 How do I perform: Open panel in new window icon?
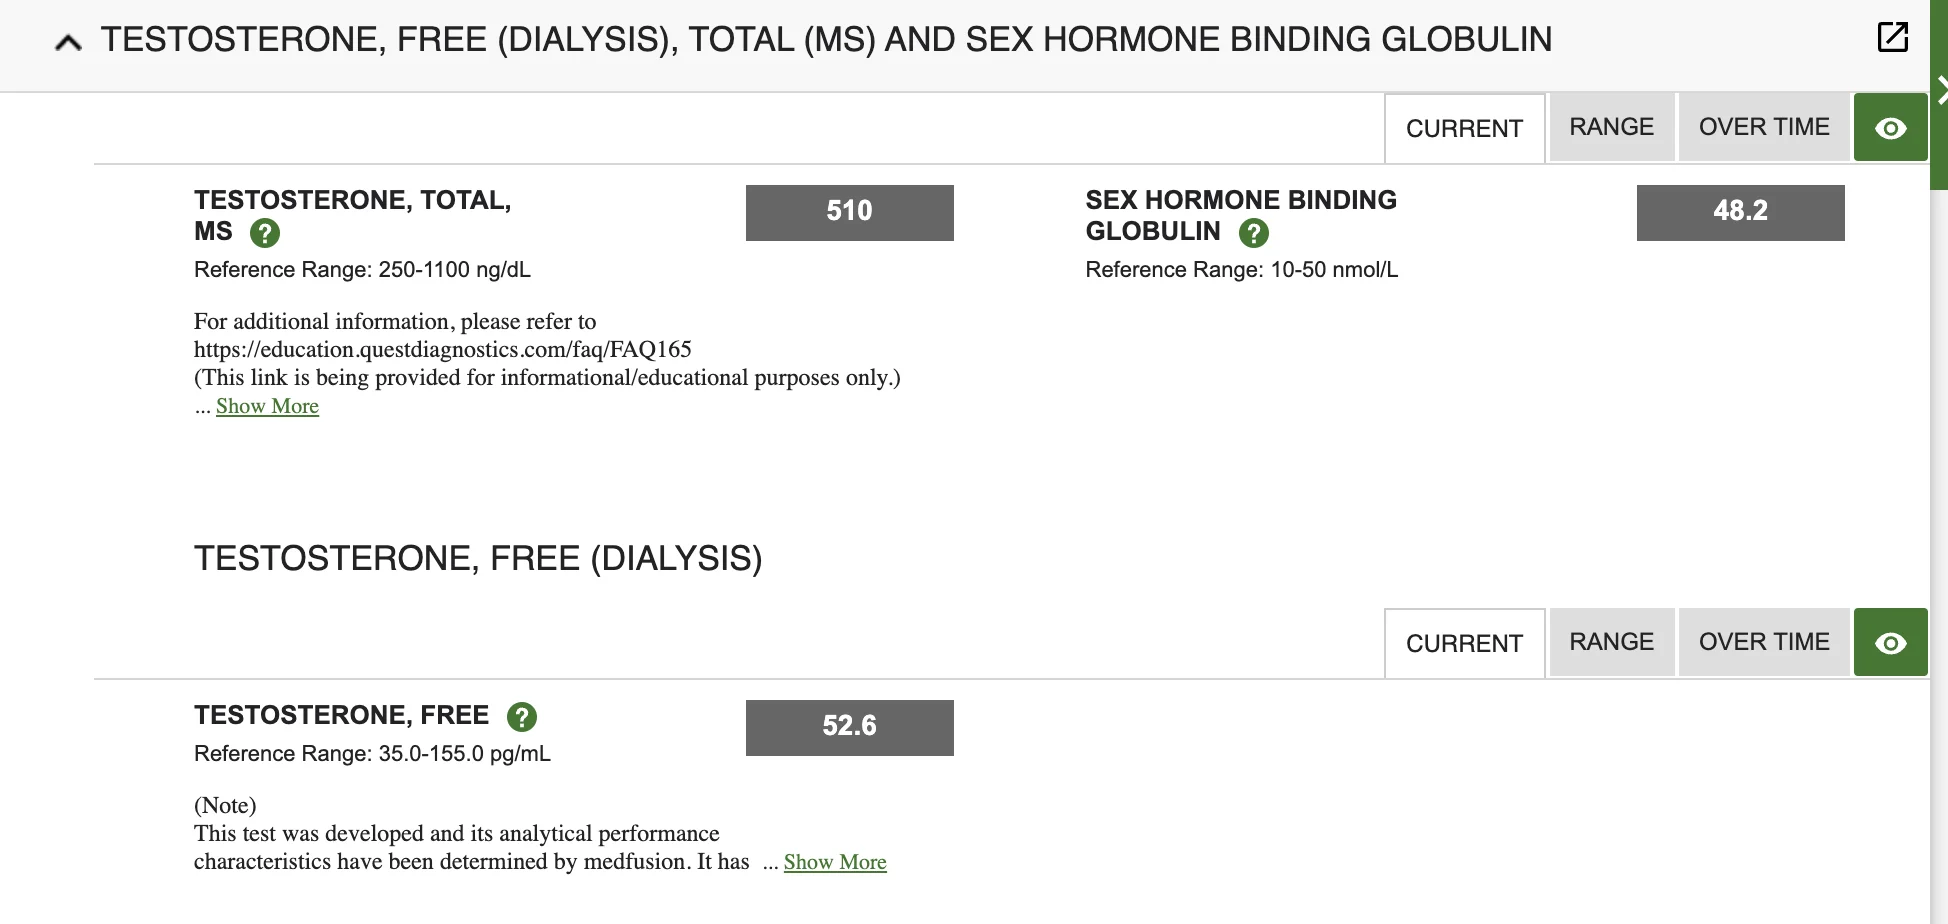[1892, 37]
